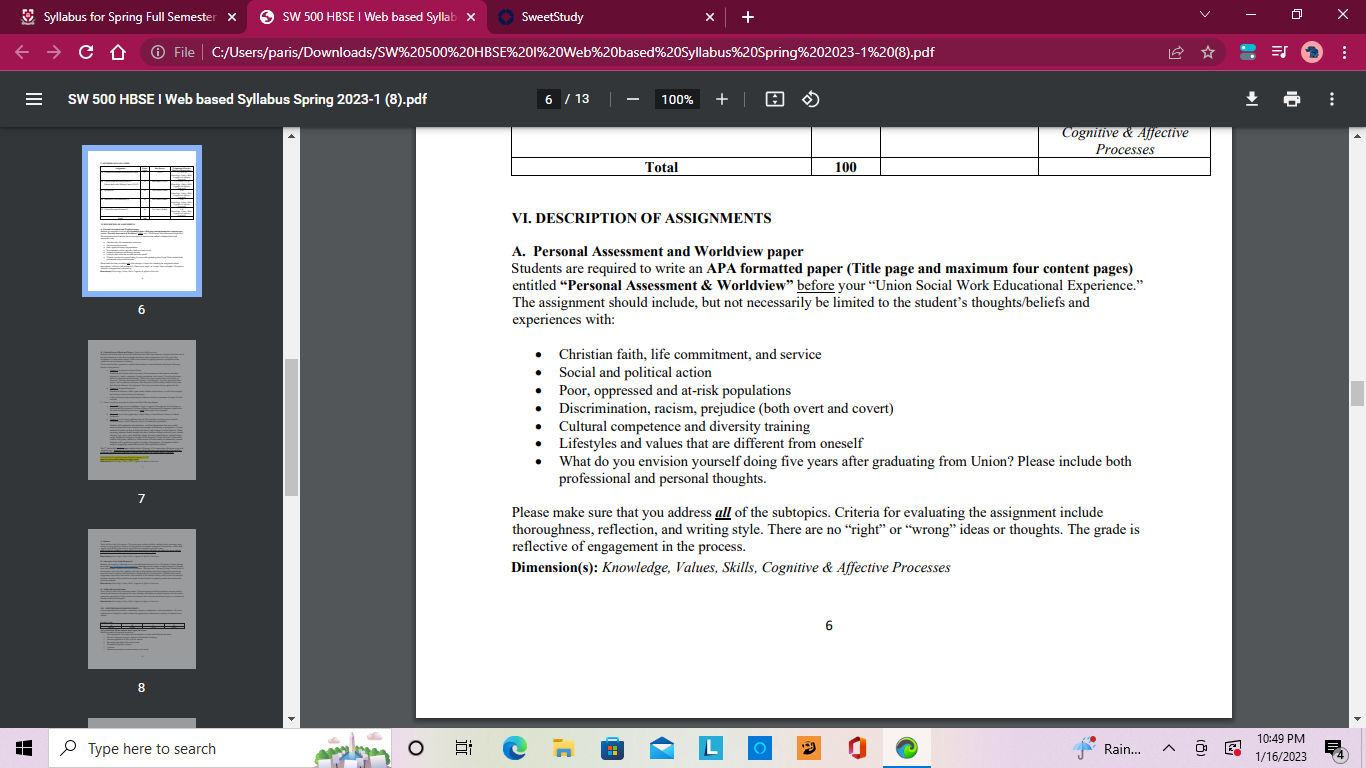Select page 8 thumbnail in sidebar
Screen dimensions: 1366x768
click(x=142, y=599)
